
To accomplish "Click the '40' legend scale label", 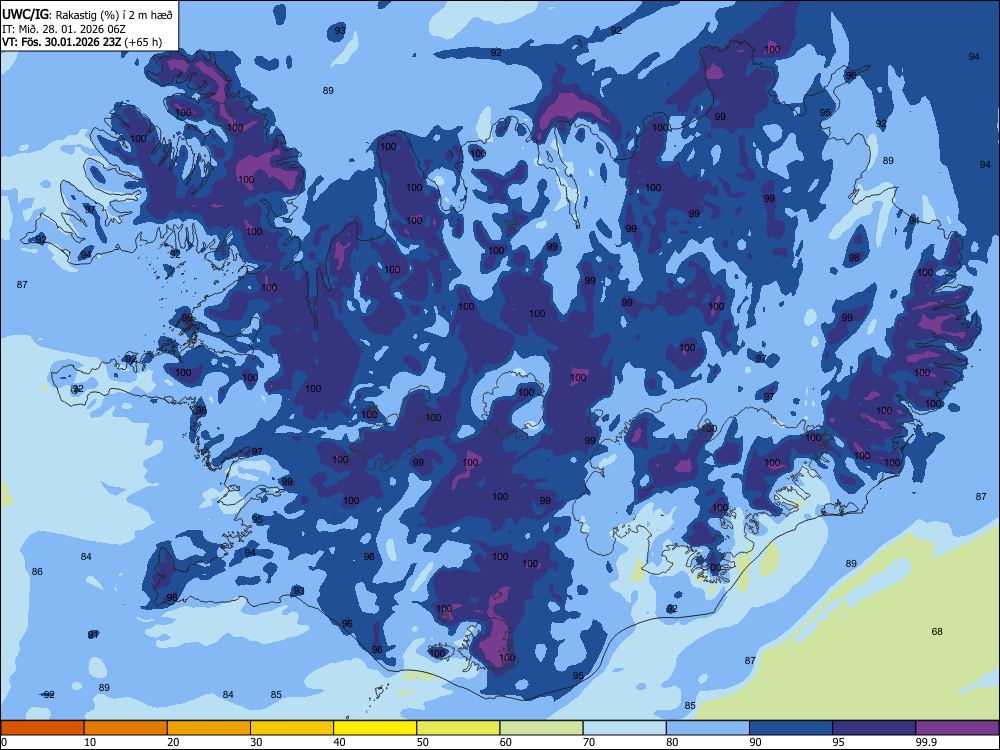I will [x=339, y=742].
